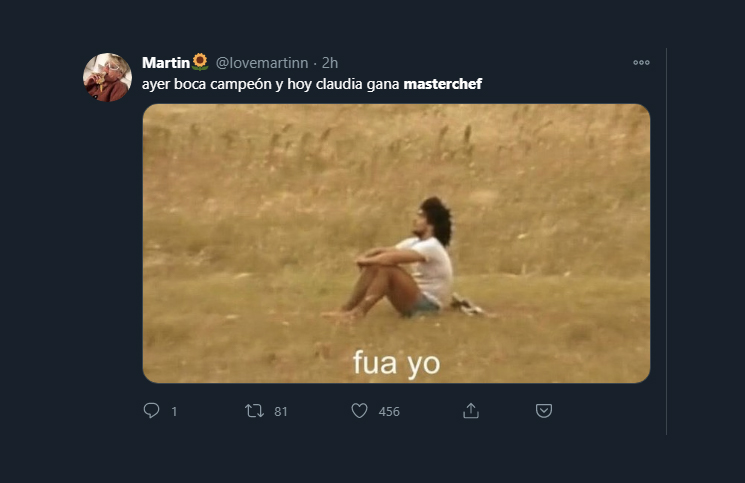Viewport: 745px width, 483px height.
Task: Click the sunflower emoji beside Martin
Action: (x=200, y=62)
